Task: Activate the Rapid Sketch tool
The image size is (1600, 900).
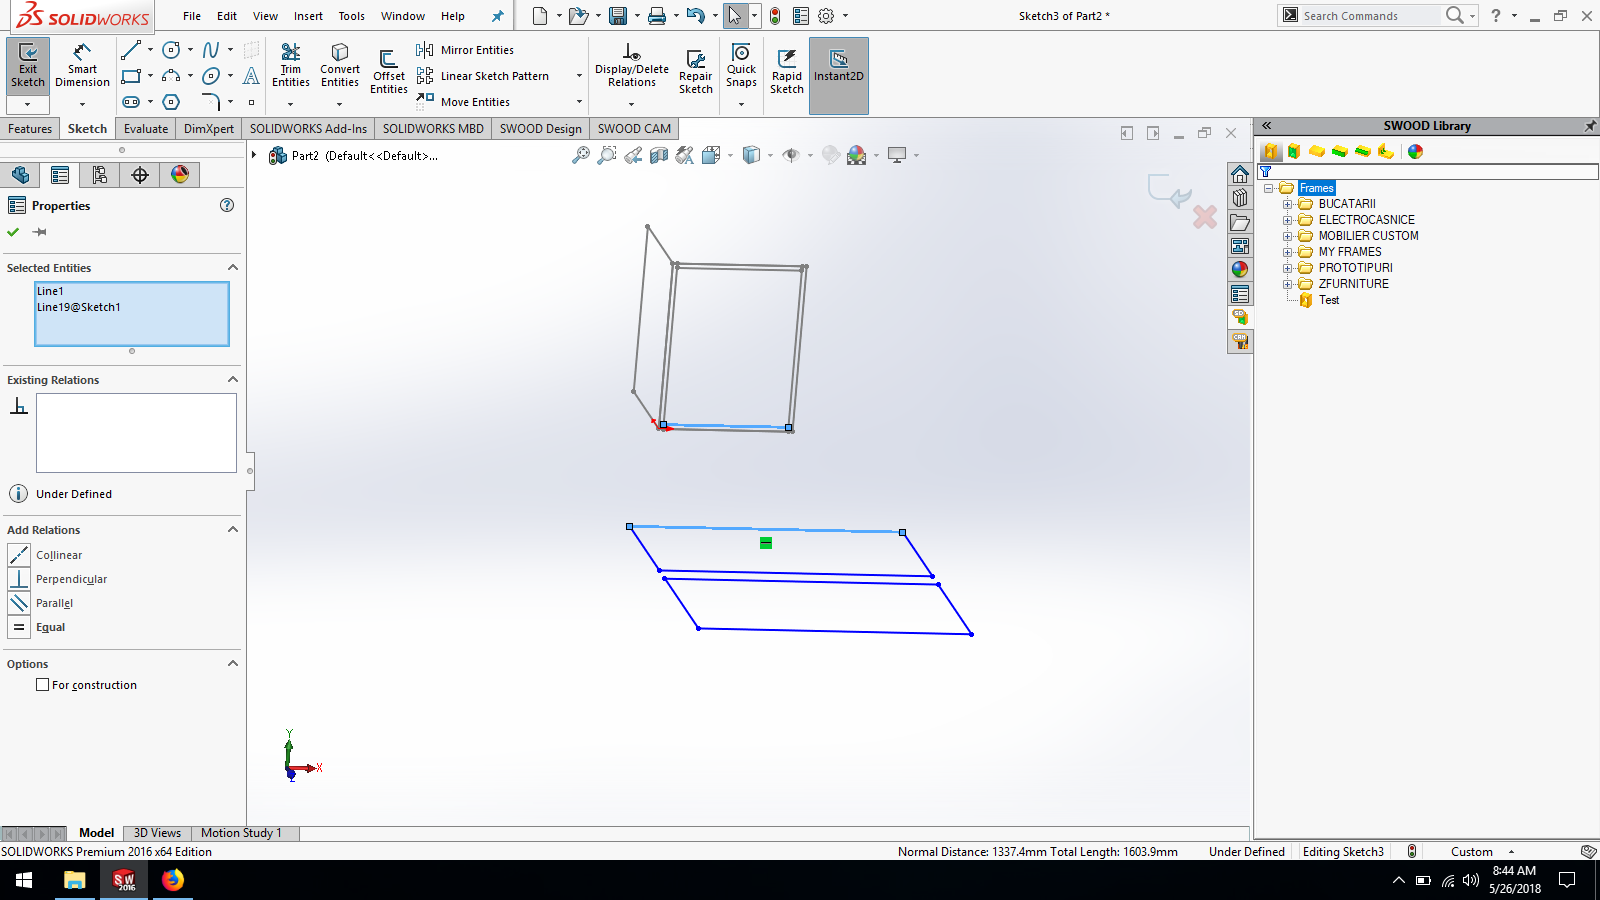Action: point(787,72)
